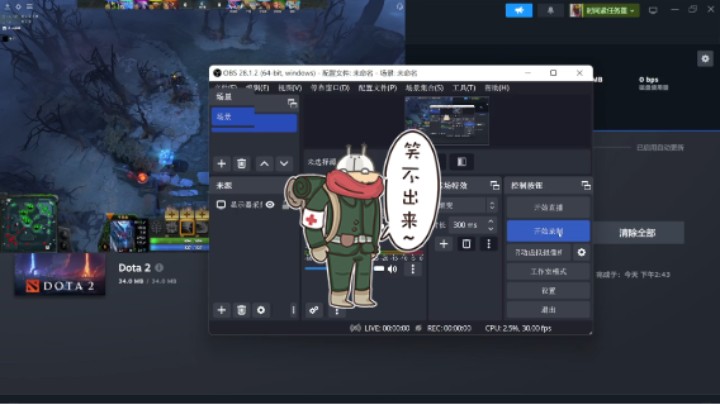Remove the configurable scene transition

[466, 244]
